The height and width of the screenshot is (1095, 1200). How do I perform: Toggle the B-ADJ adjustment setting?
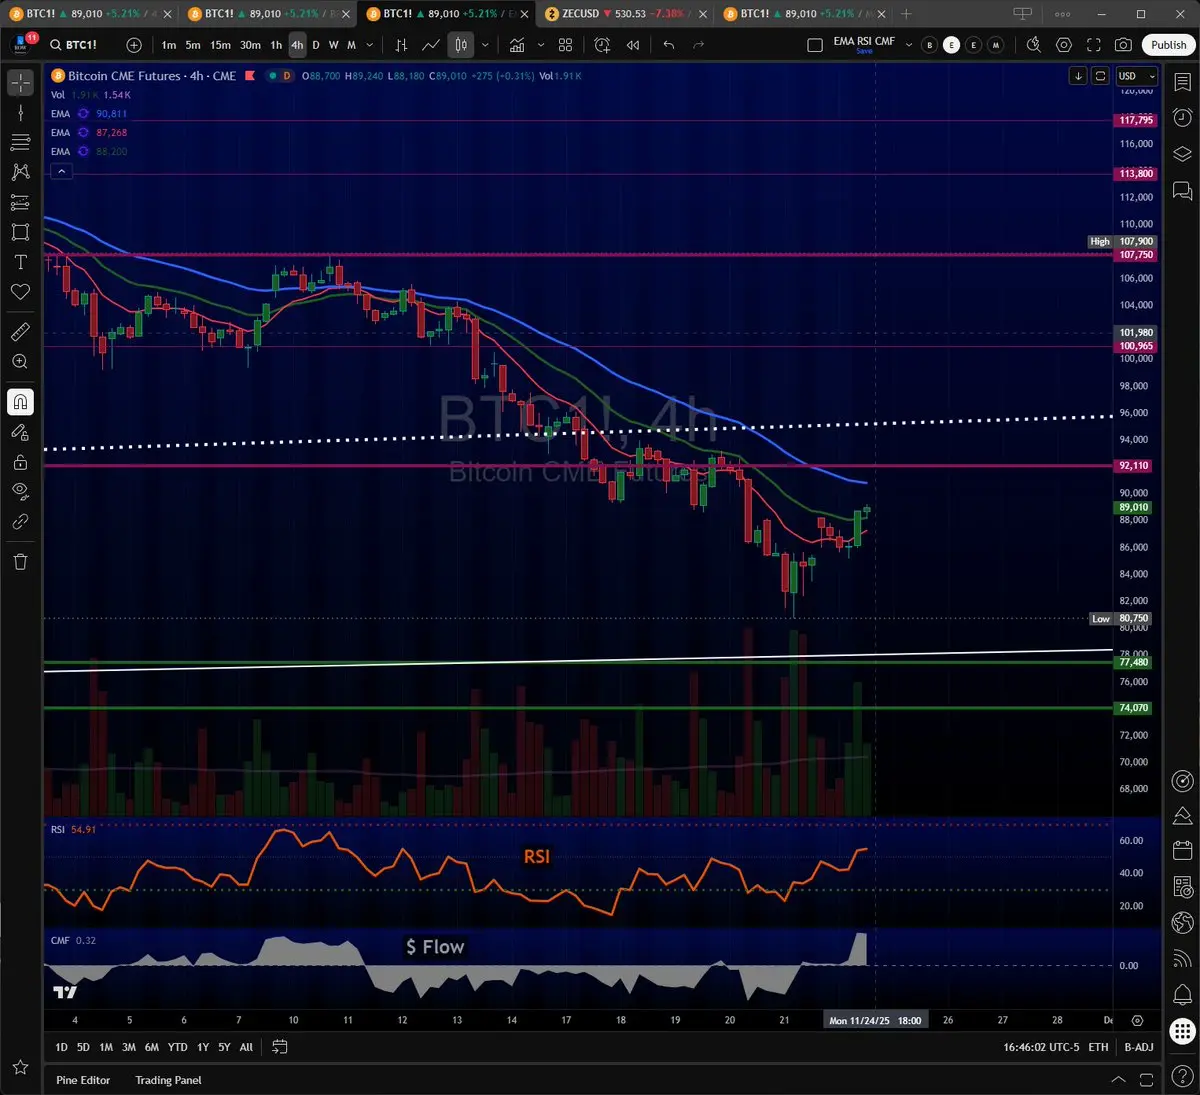pos(1138,1047)
